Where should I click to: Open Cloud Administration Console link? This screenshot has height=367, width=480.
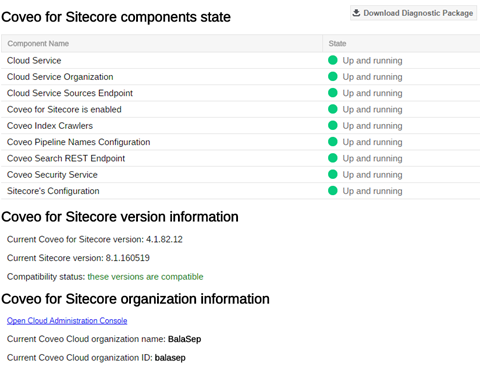click(67, 321)
